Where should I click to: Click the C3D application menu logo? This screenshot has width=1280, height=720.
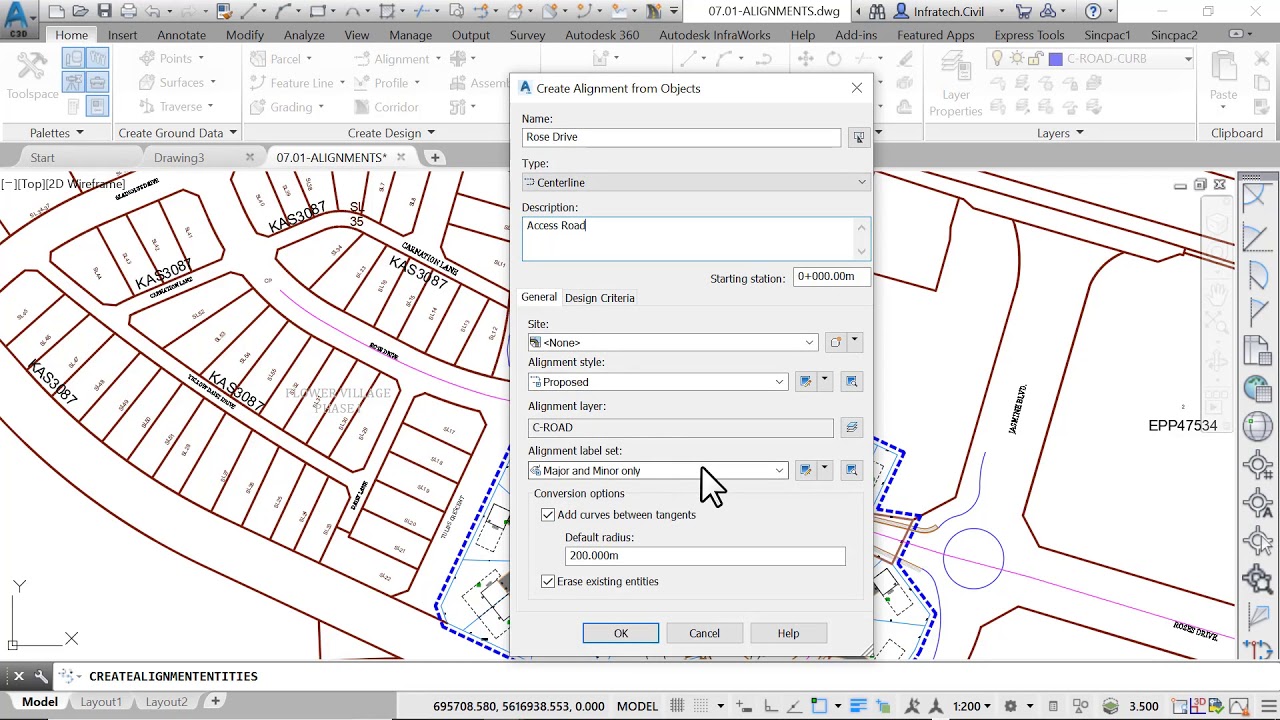click(17, 19)
